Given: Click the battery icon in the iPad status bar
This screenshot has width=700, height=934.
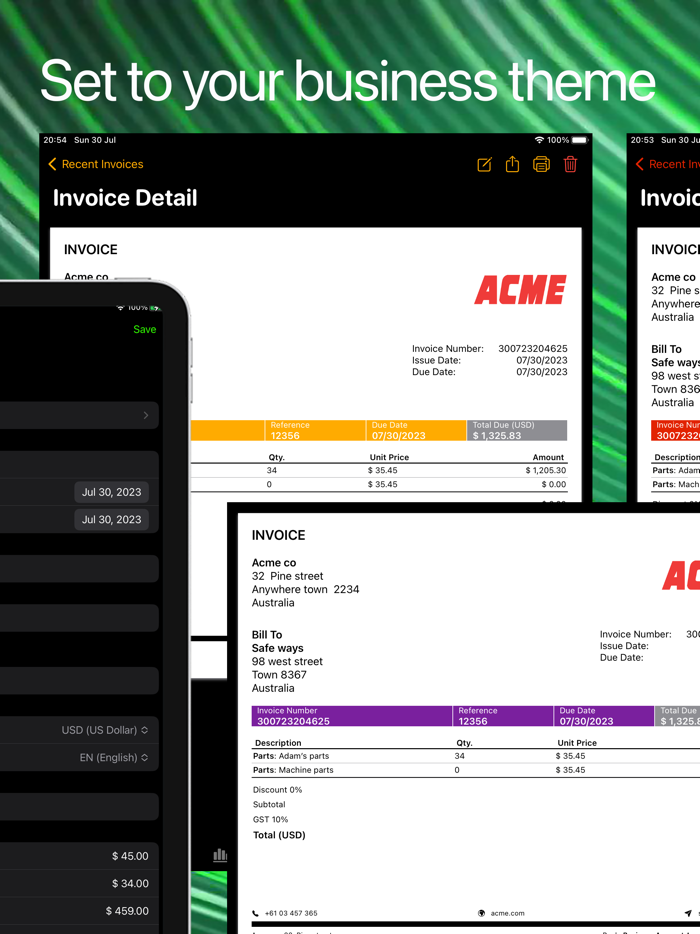Looking at the screenshot, I should (x=580, y=140).
